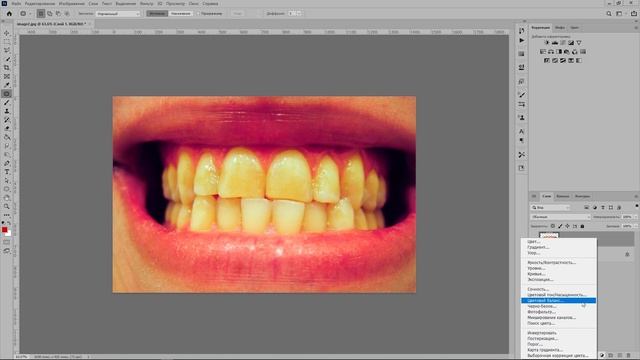Choose Цветовой баланс from the adjustment menu
This screenshot has width=640, height=360.
(558, 300)
